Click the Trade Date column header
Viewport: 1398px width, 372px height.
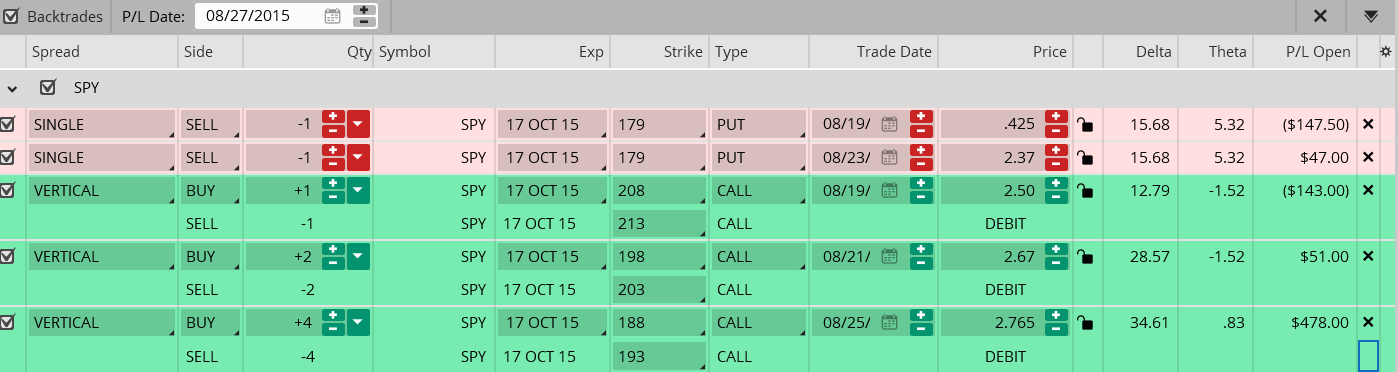[x=894, y=52]
